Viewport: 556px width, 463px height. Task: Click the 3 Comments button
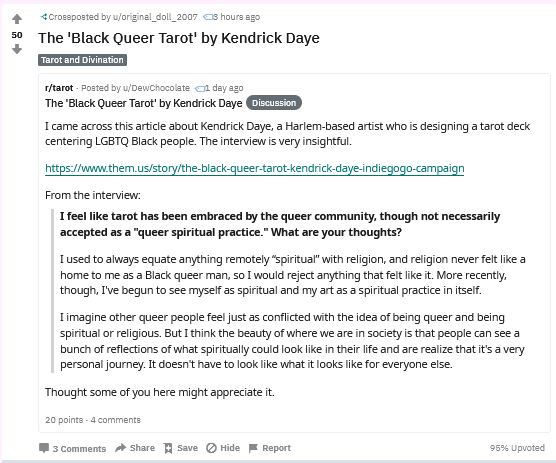[x=72, y=448]
